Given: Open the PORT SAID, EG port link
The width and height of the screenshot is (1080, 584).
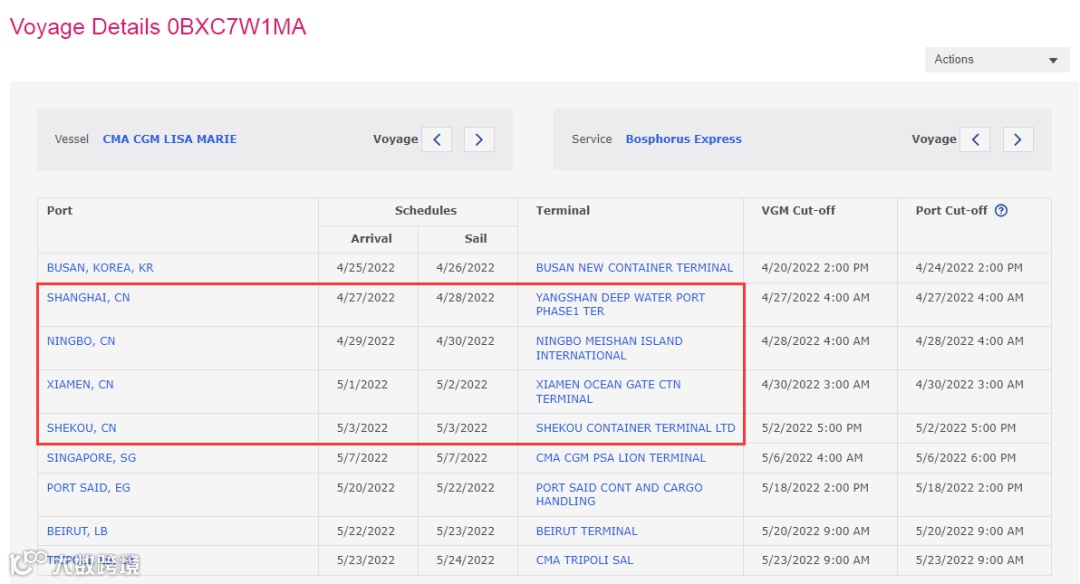Looking at the screenshot, I should click(88, 488).
